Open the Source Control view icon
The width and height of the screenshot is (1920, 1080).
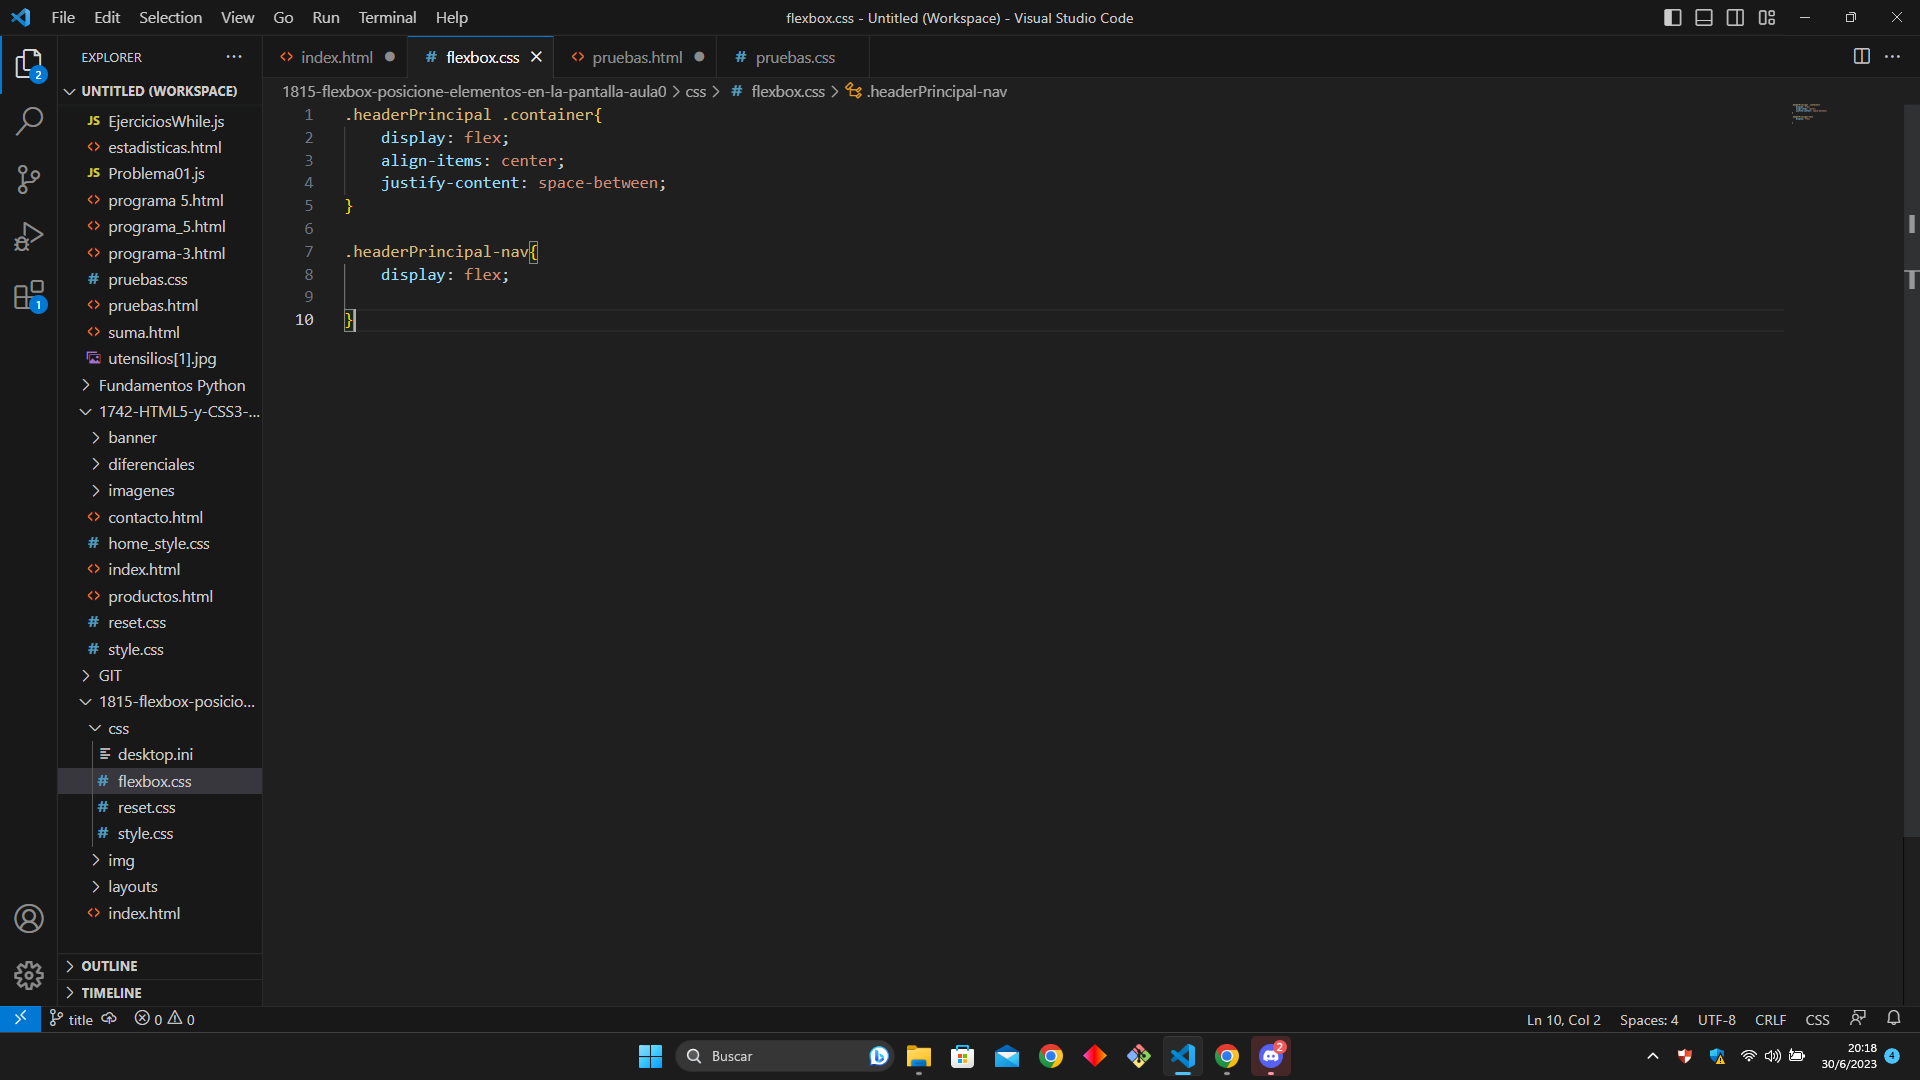29,179
